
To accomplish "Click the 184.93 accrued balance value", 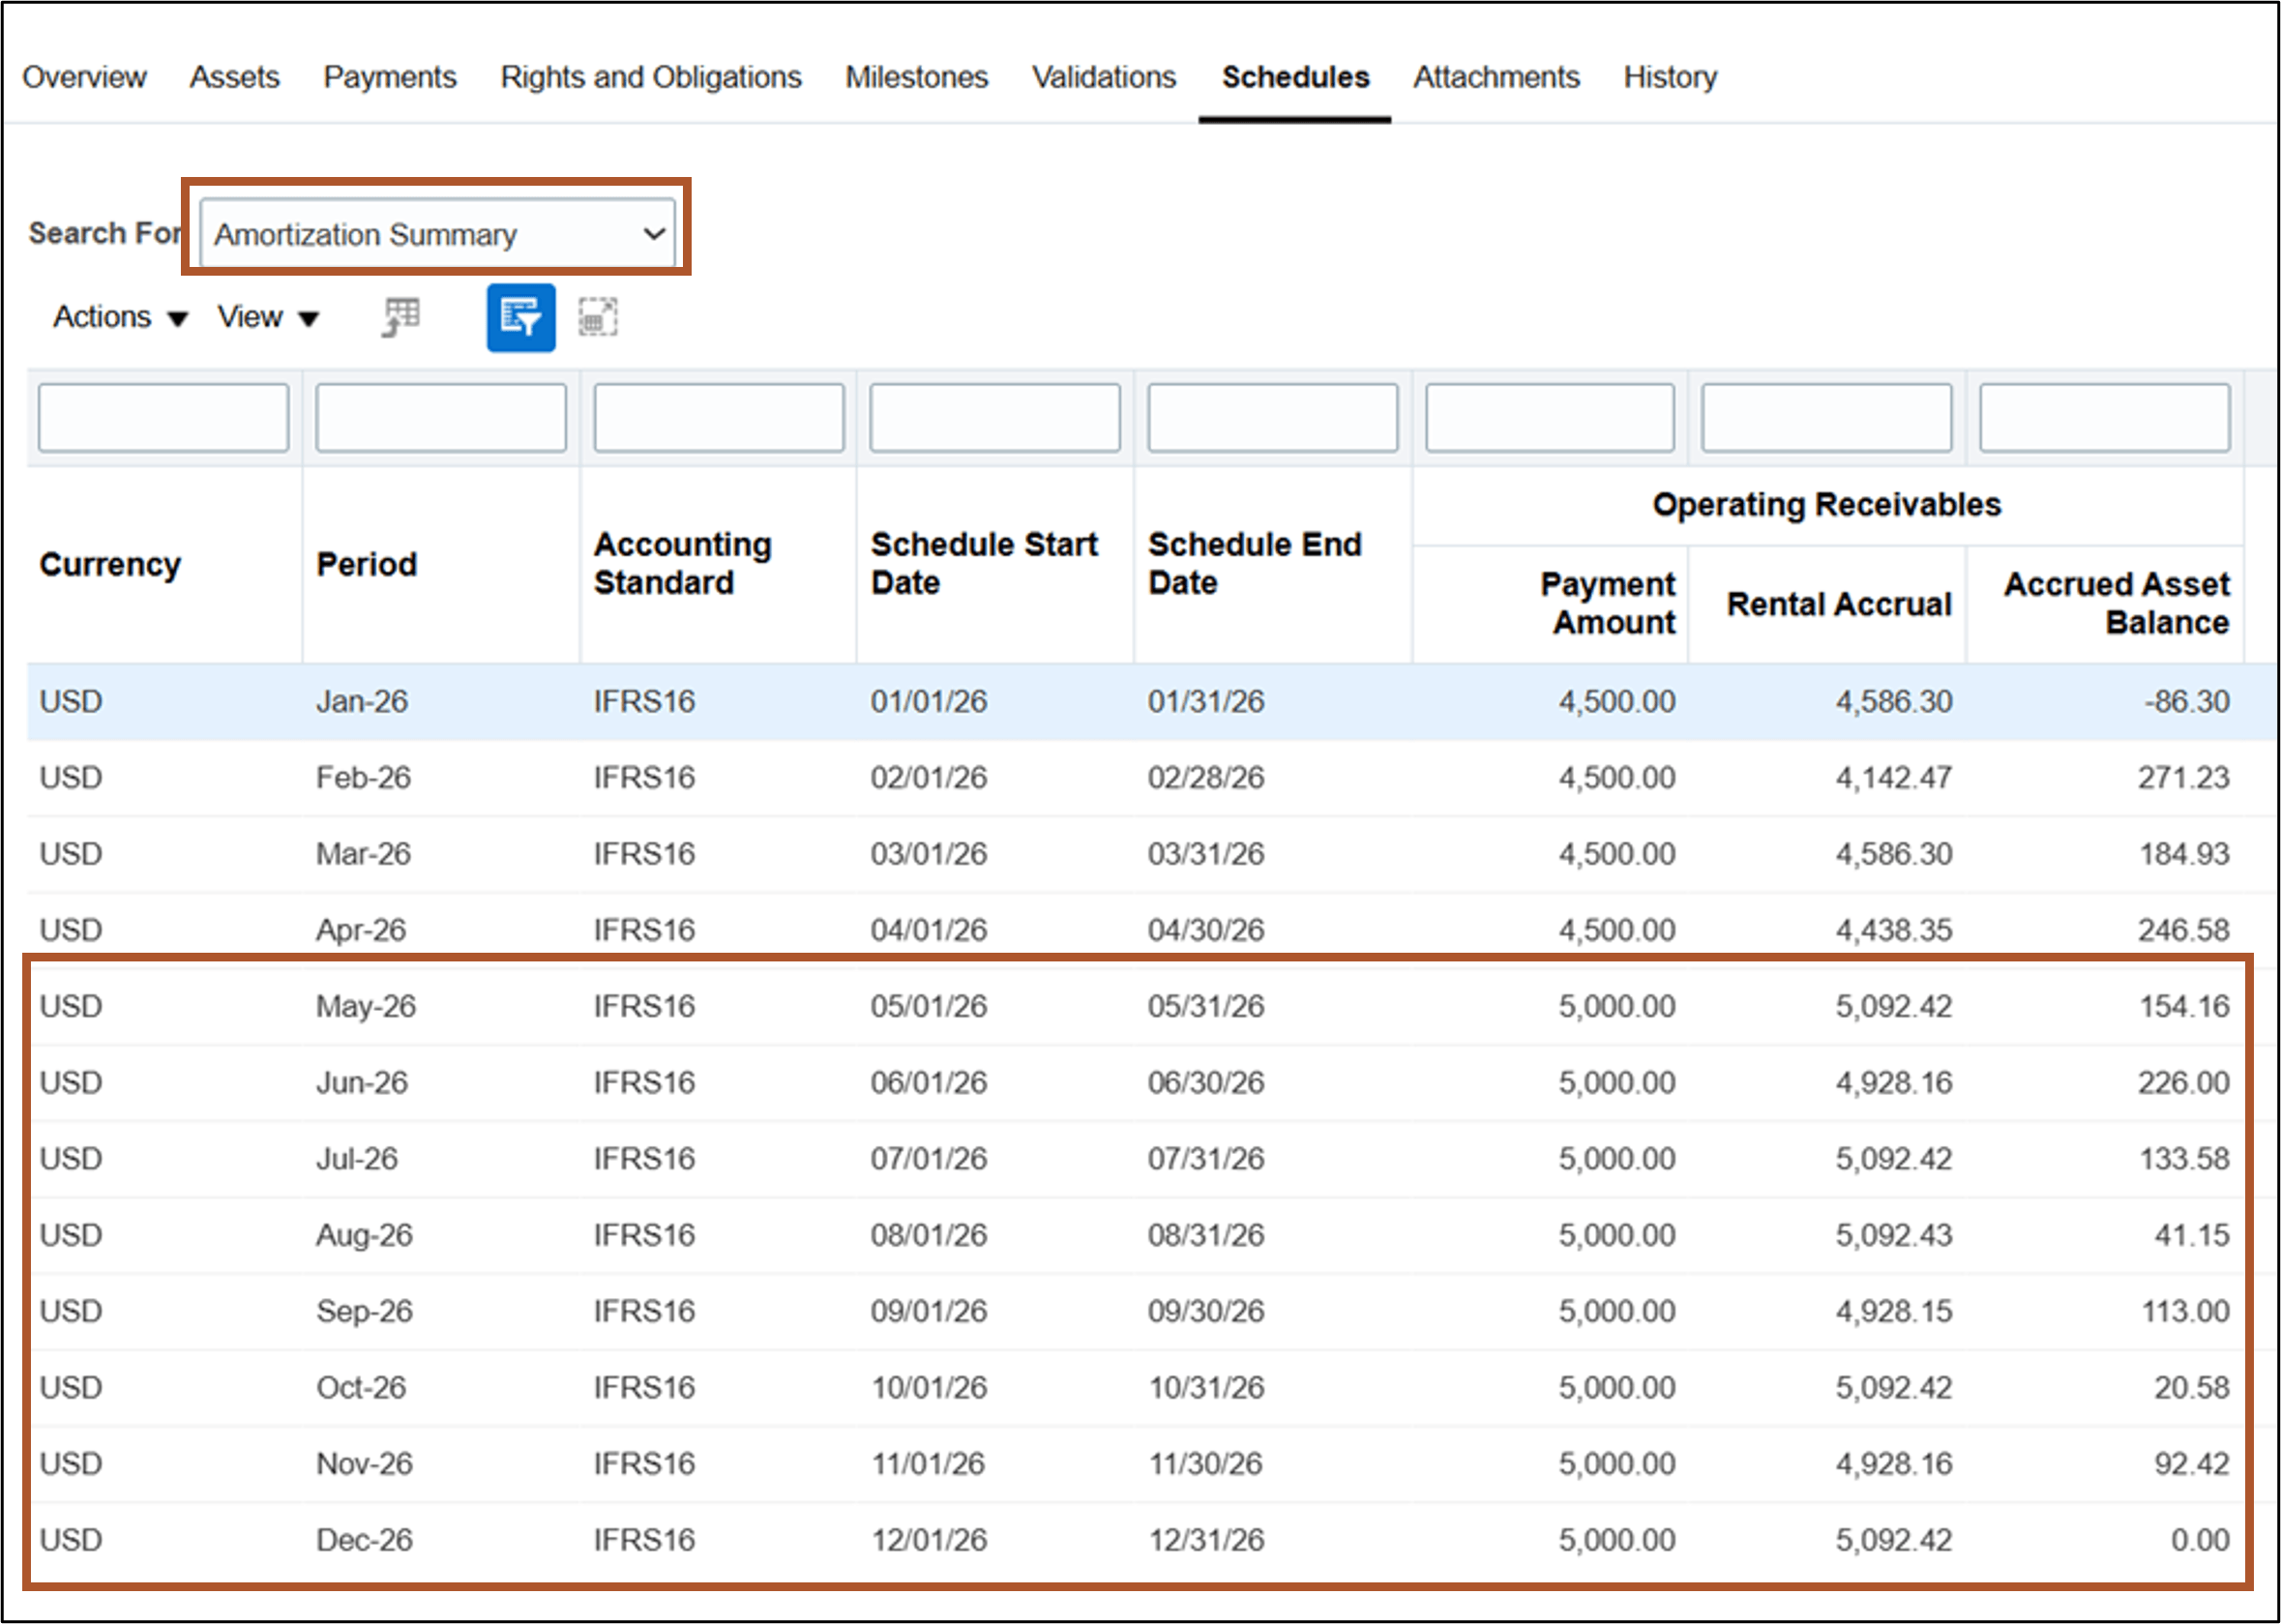I will point(2185,854).
